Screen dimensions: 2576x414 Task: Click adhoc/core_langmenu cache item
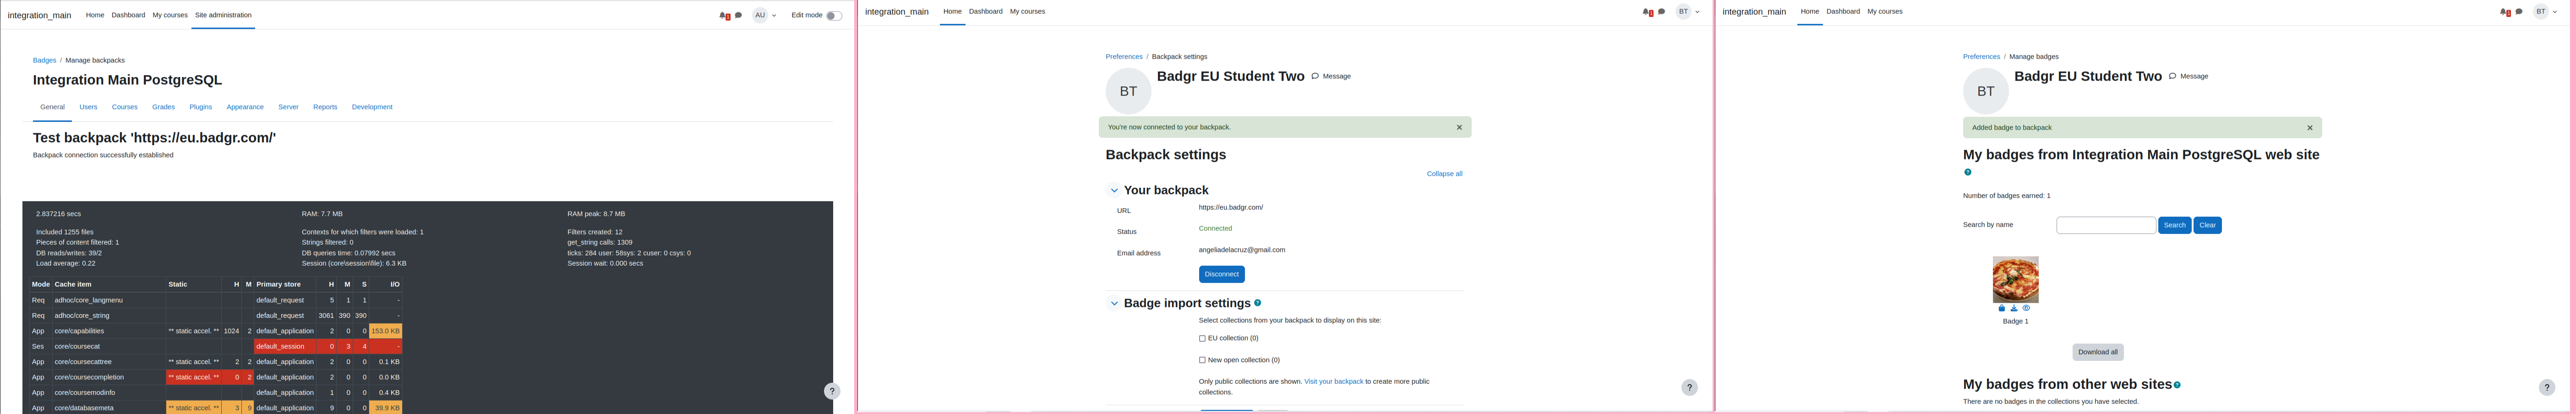89,300
